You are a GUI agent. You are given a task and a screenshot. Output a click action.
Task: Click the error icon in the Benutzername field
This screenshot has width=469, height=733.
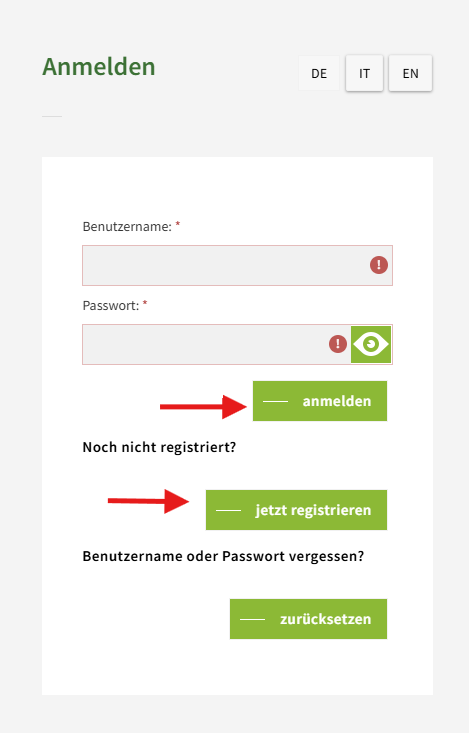pos(379,265)
